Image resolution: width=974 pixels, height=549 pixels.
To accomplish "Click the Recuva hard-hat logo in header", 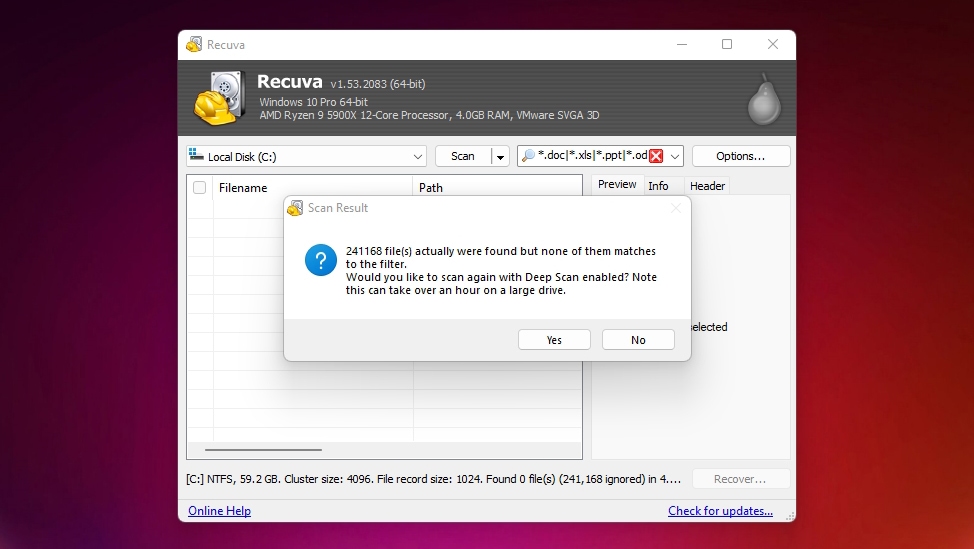I will [218, 98].
